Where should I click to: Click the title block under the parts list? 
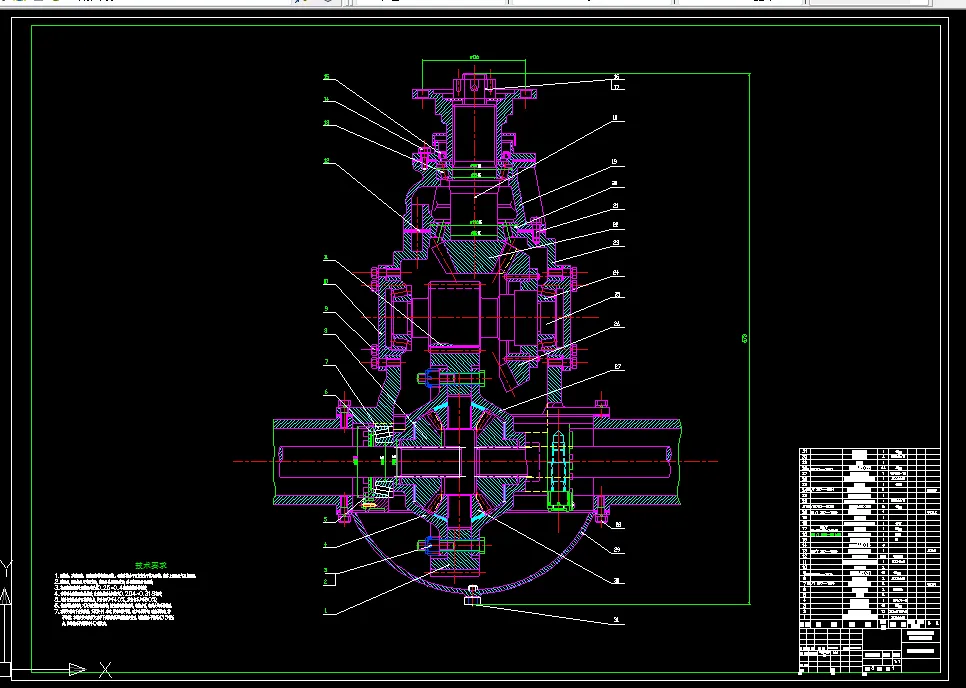(869, 650)
